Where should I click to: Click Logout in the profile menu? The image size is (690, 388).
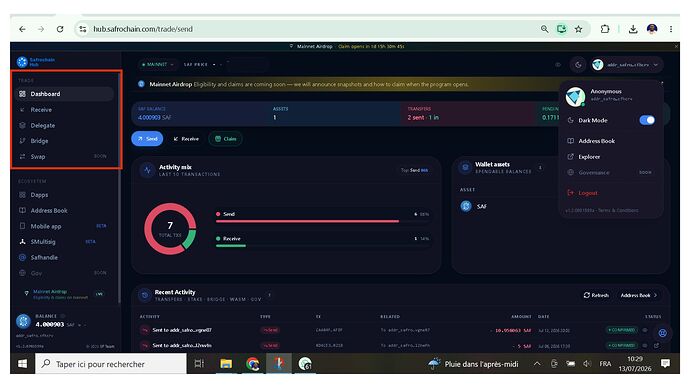click(587, 193)
